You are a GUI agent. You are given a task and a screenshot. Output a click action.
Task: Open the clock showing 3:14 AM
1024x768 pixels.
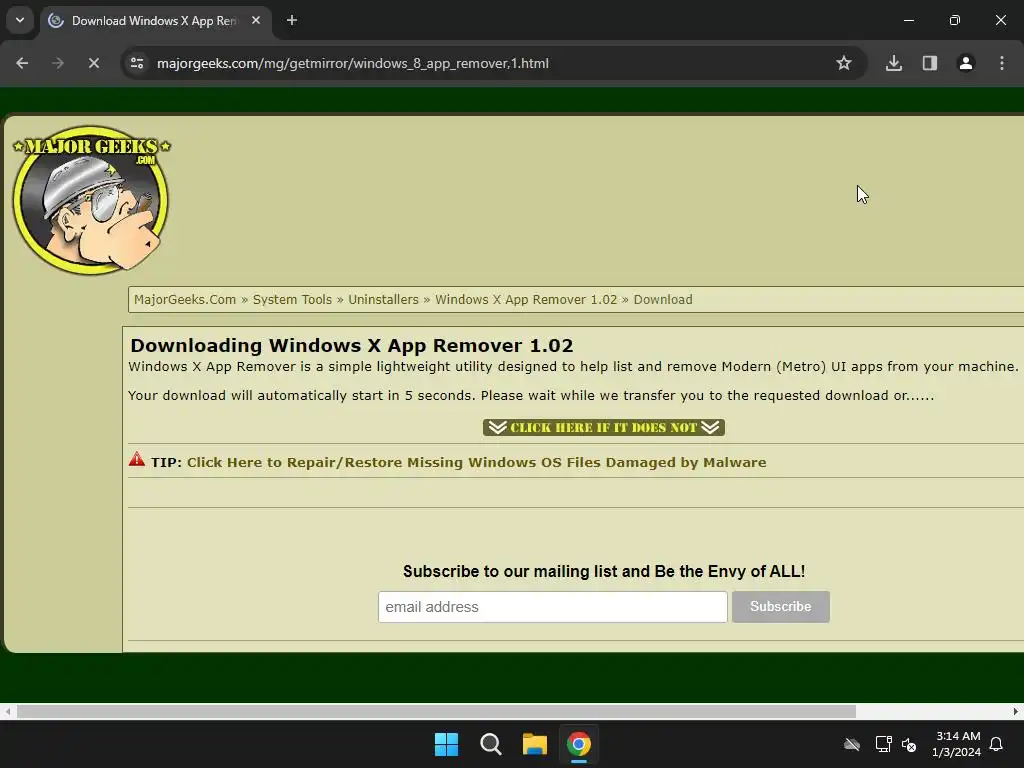957,744
